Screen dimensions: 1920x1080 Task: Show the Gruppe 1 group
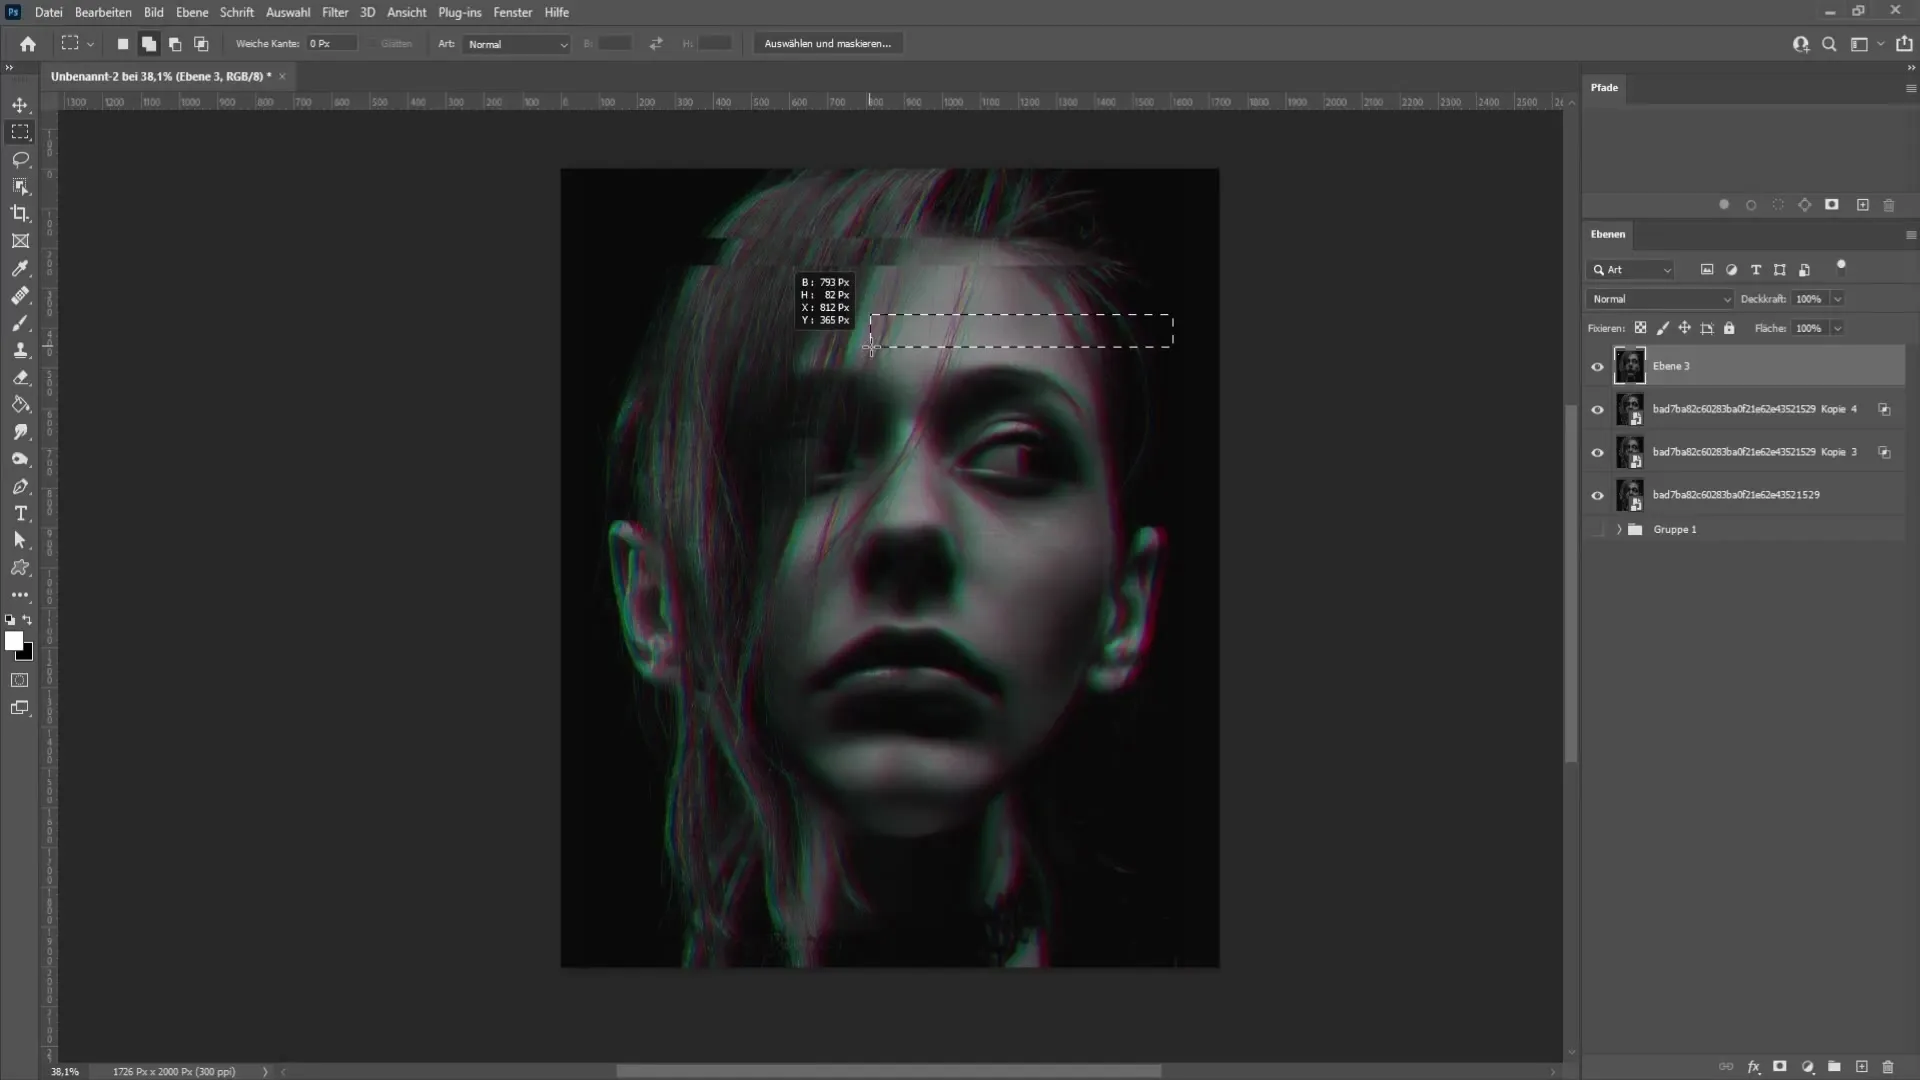click(1597, 530)
